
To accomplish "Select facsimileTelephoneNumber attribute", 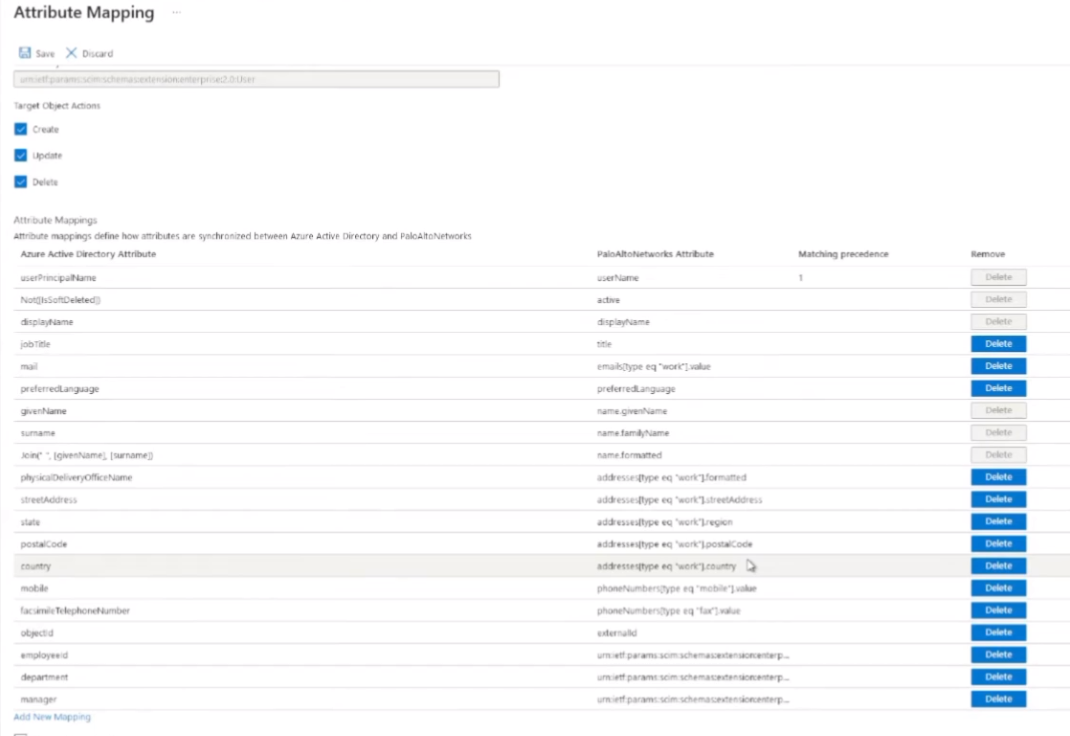I will [x=75, y=610].
